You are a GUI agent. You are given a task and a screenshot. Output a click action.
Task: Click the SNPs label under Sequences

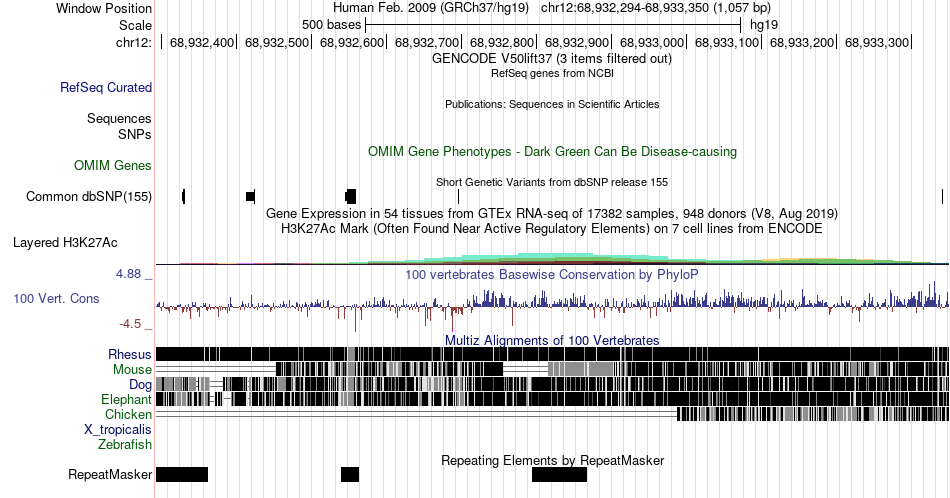point(135,134)
